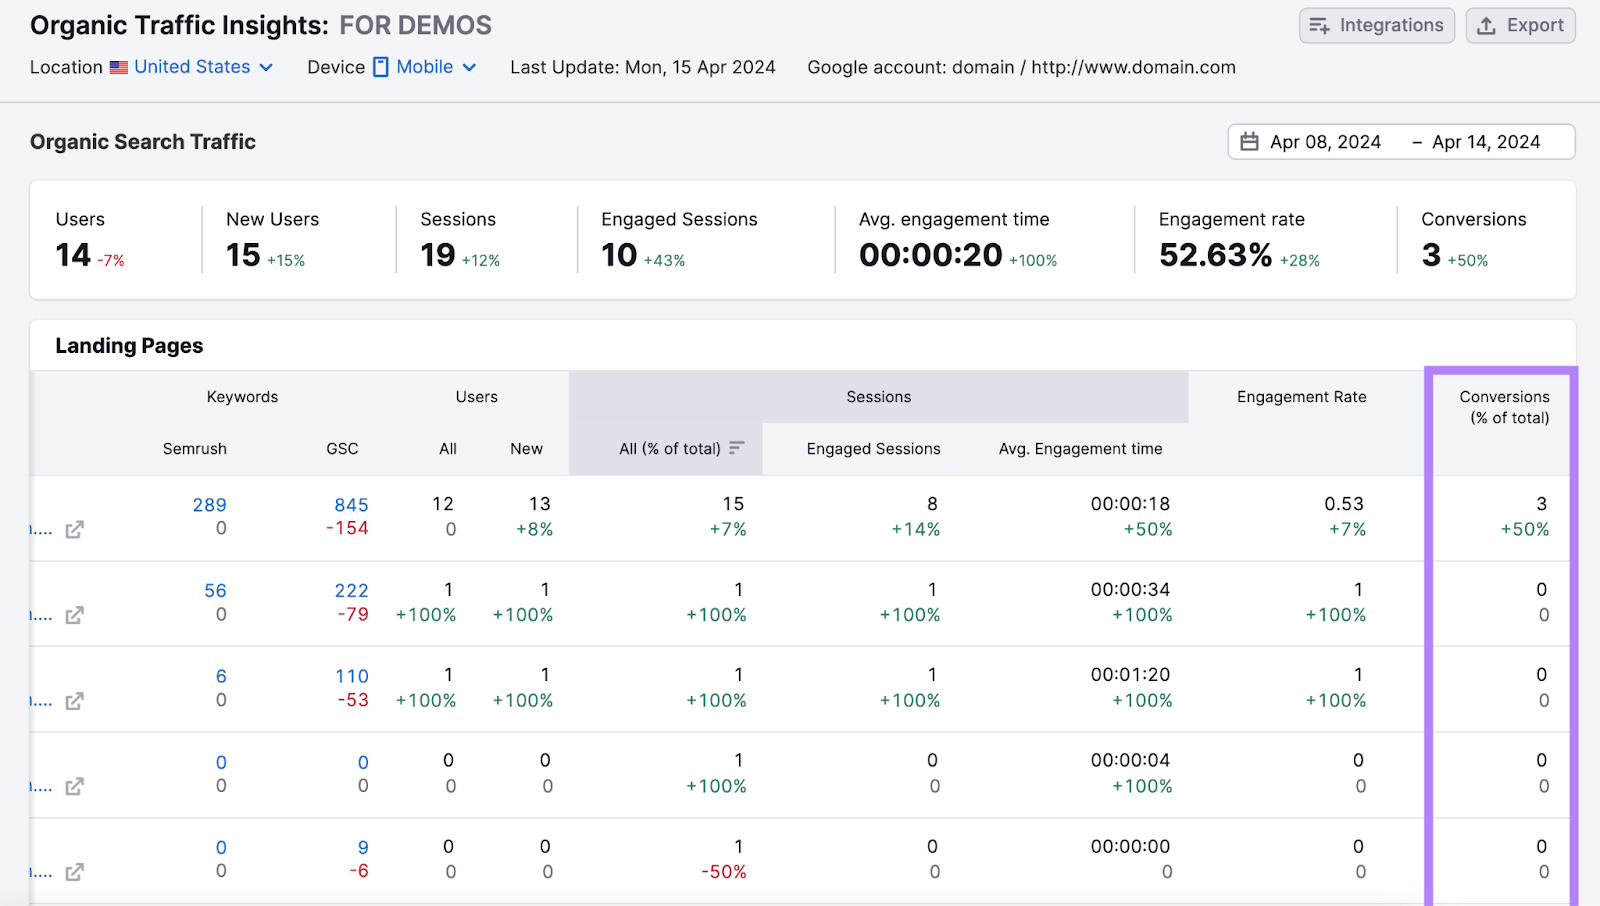Click the calendar icon in date range picker
1600x906 pixels.
(x=1249, y=142)
